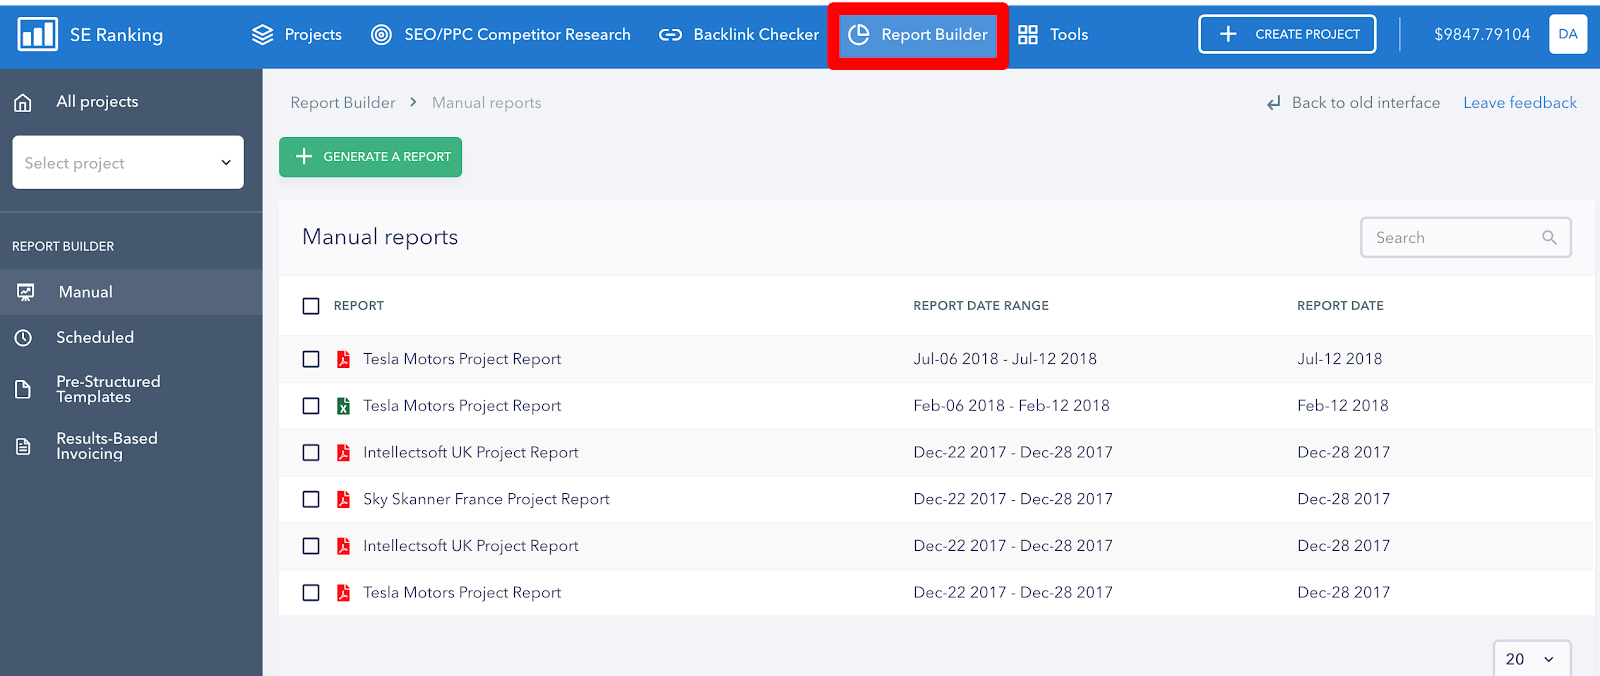1600x676 pixels.
Task: Select the Sky Skanner France report checkbox
Action: tap(311, 499)
